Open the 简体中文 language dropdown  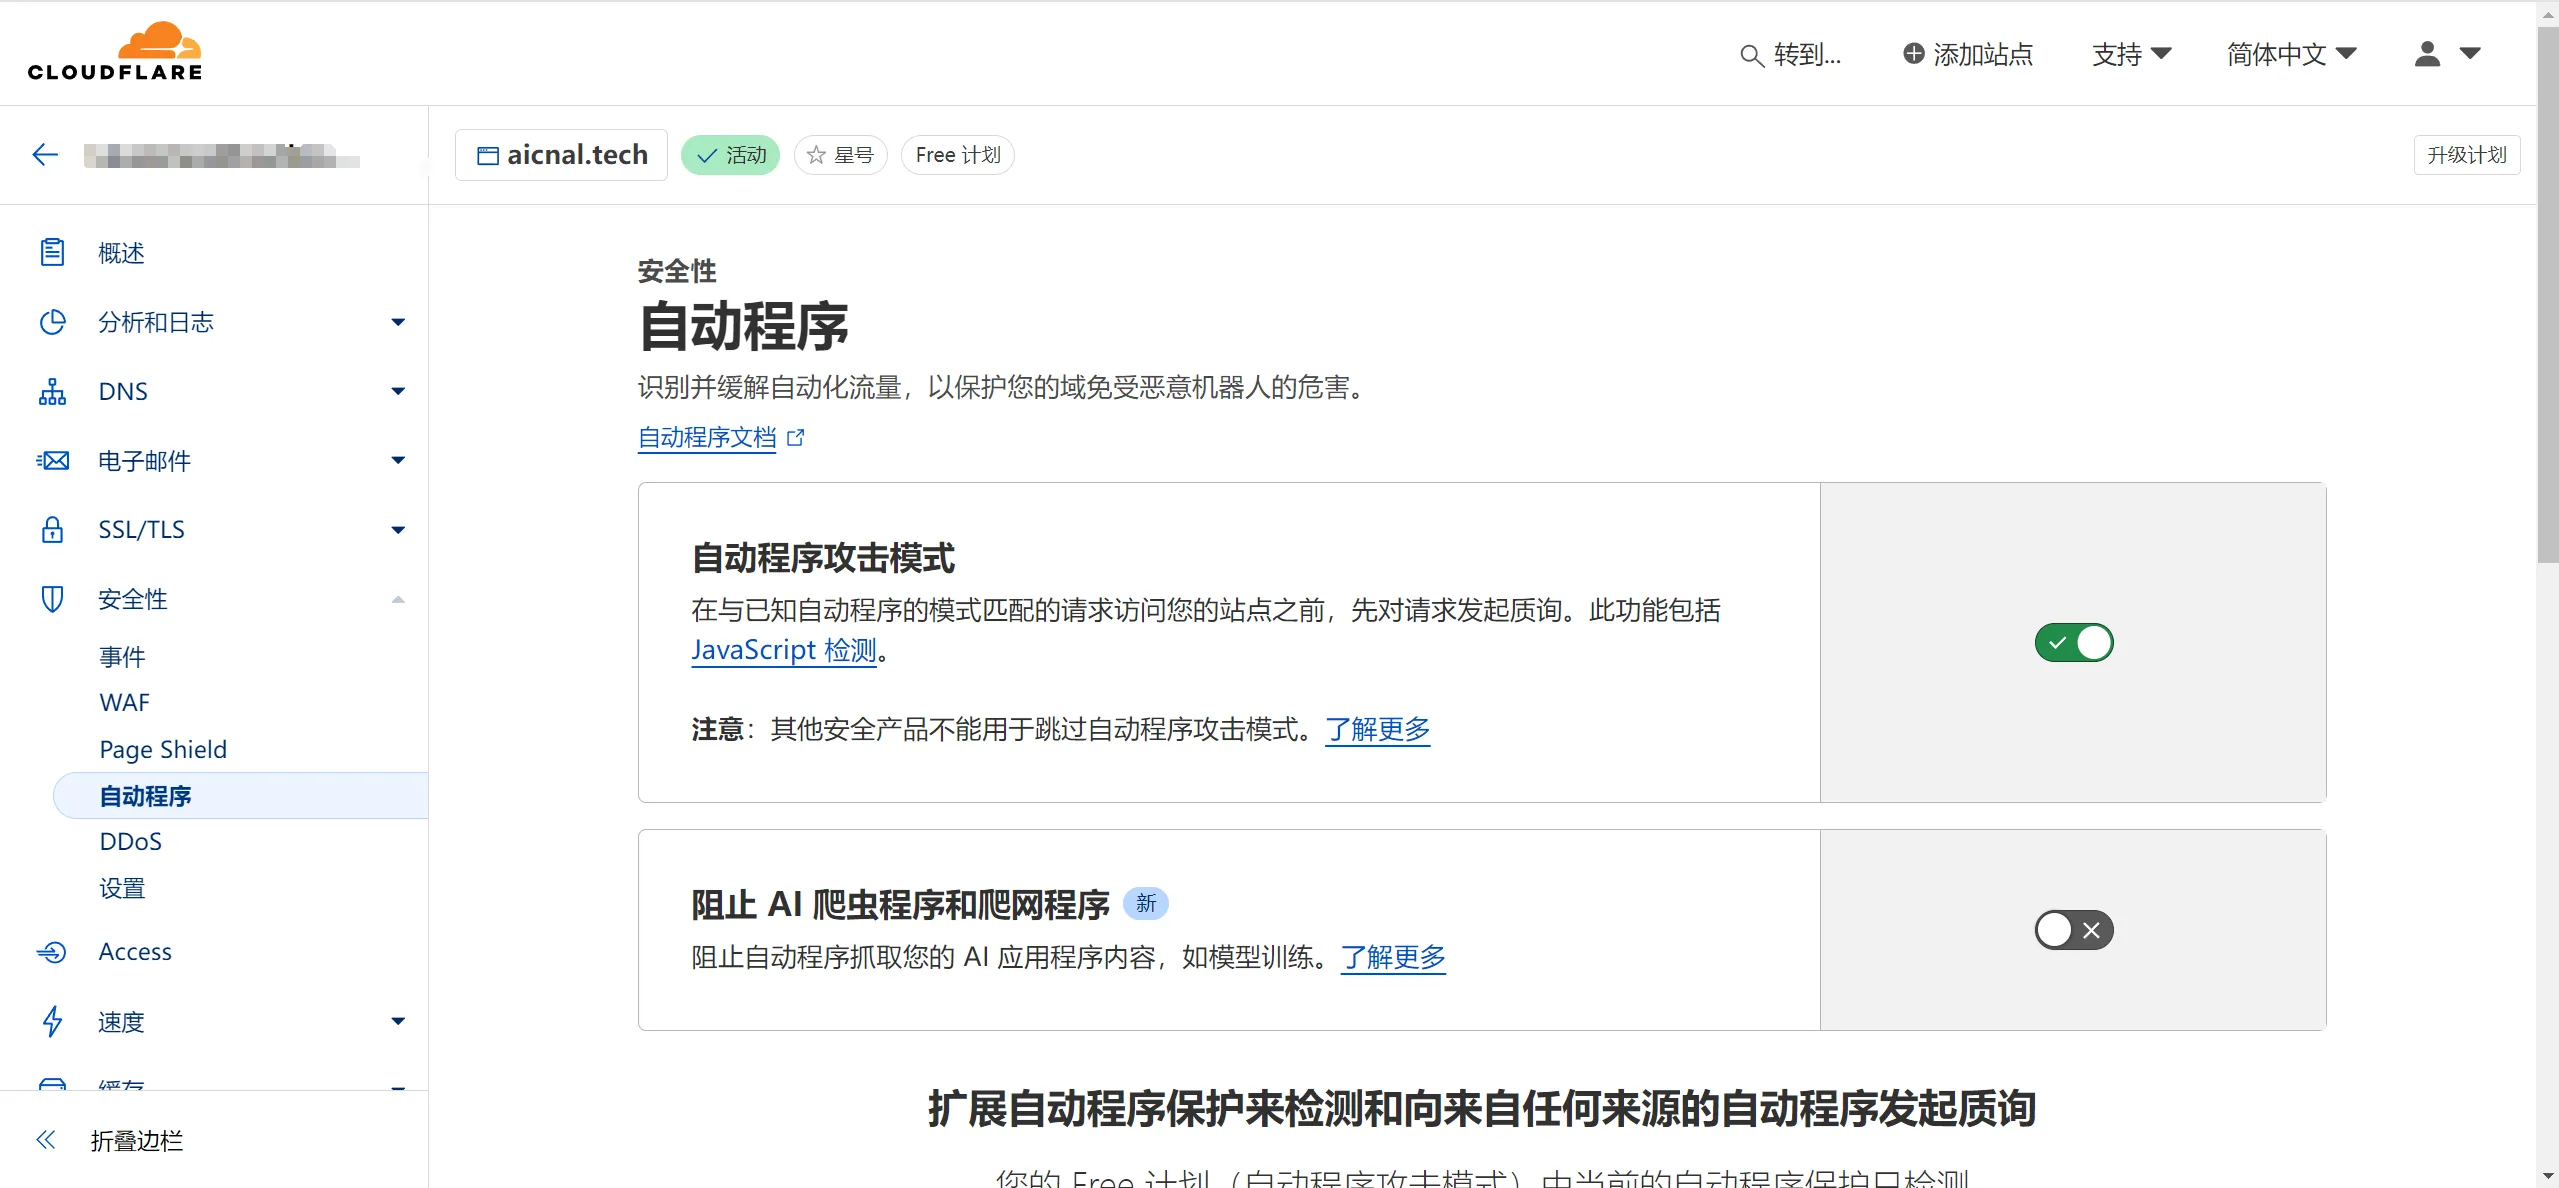[x=2291, y=54]
